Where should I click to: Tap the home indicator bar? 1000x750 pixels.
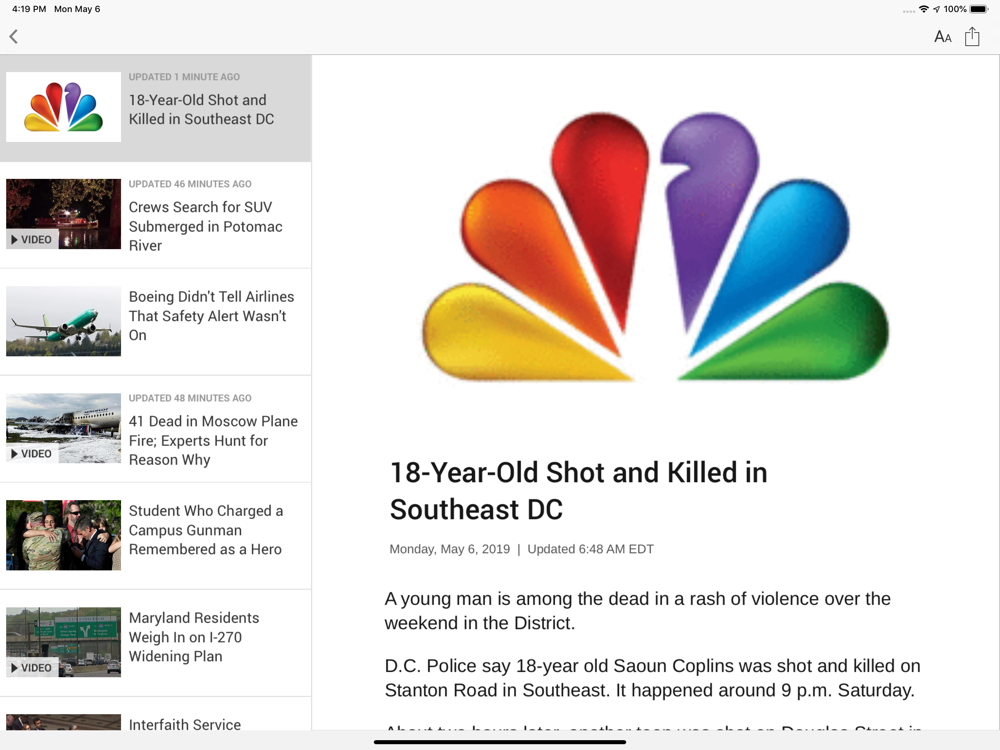(500, 742)
